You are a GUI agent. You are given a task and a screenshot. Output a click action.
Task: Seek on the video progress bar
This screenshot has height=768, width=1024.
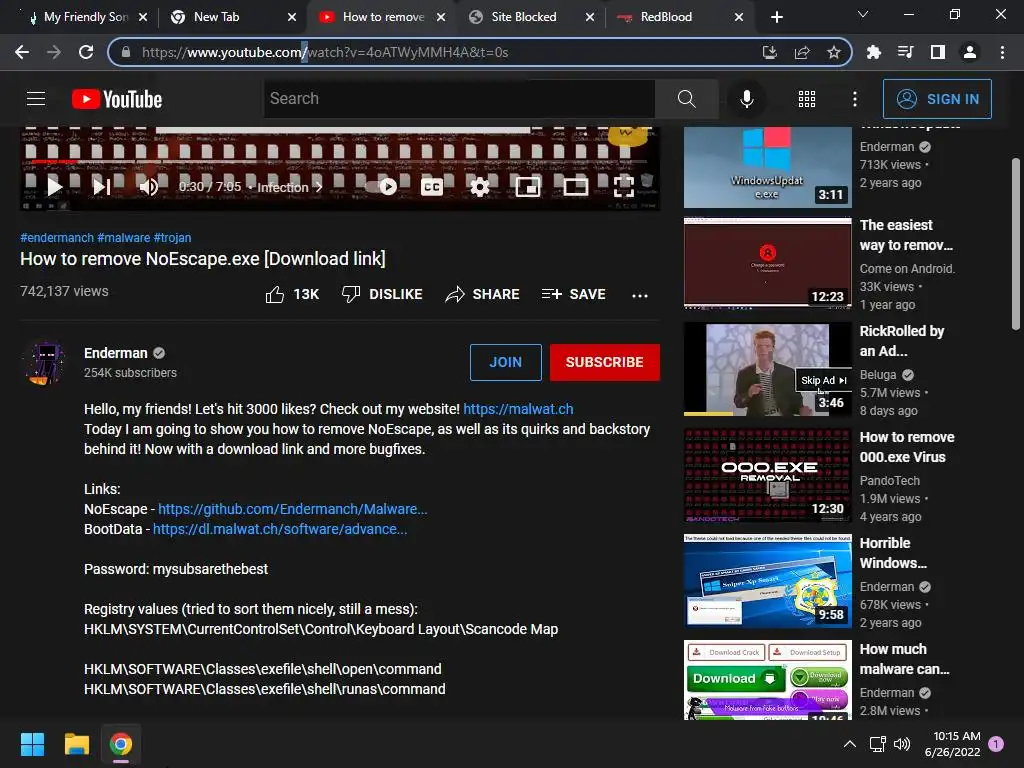click(340, 161)
